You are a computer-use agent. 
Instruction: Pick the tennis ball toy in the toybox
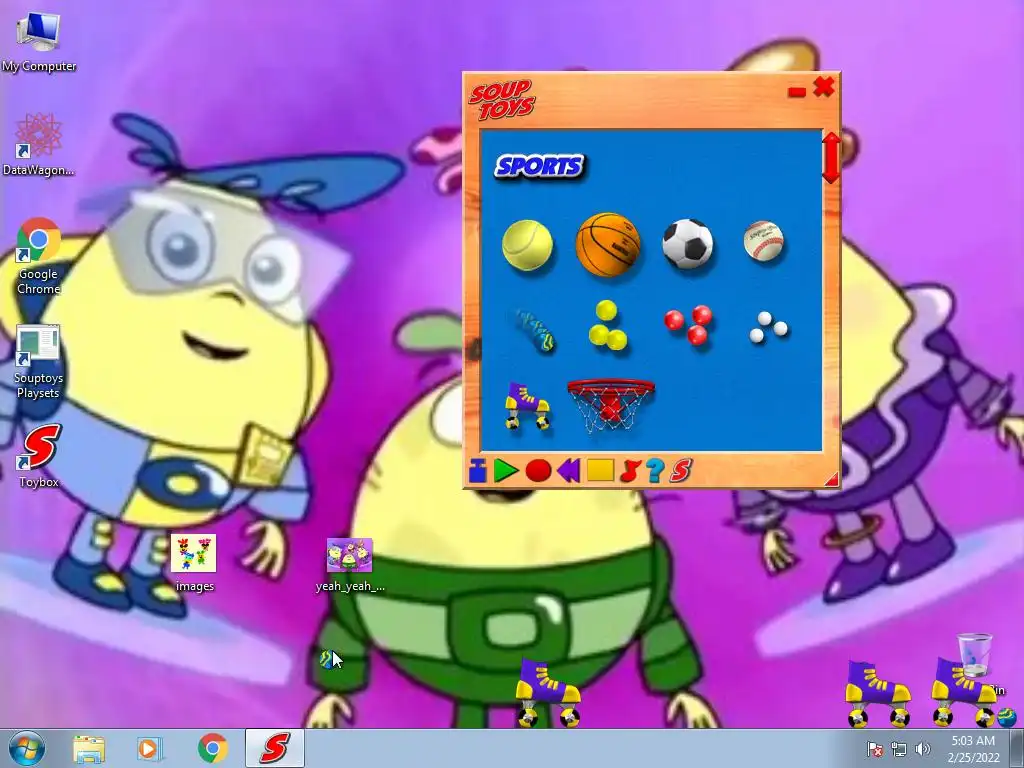527,245
